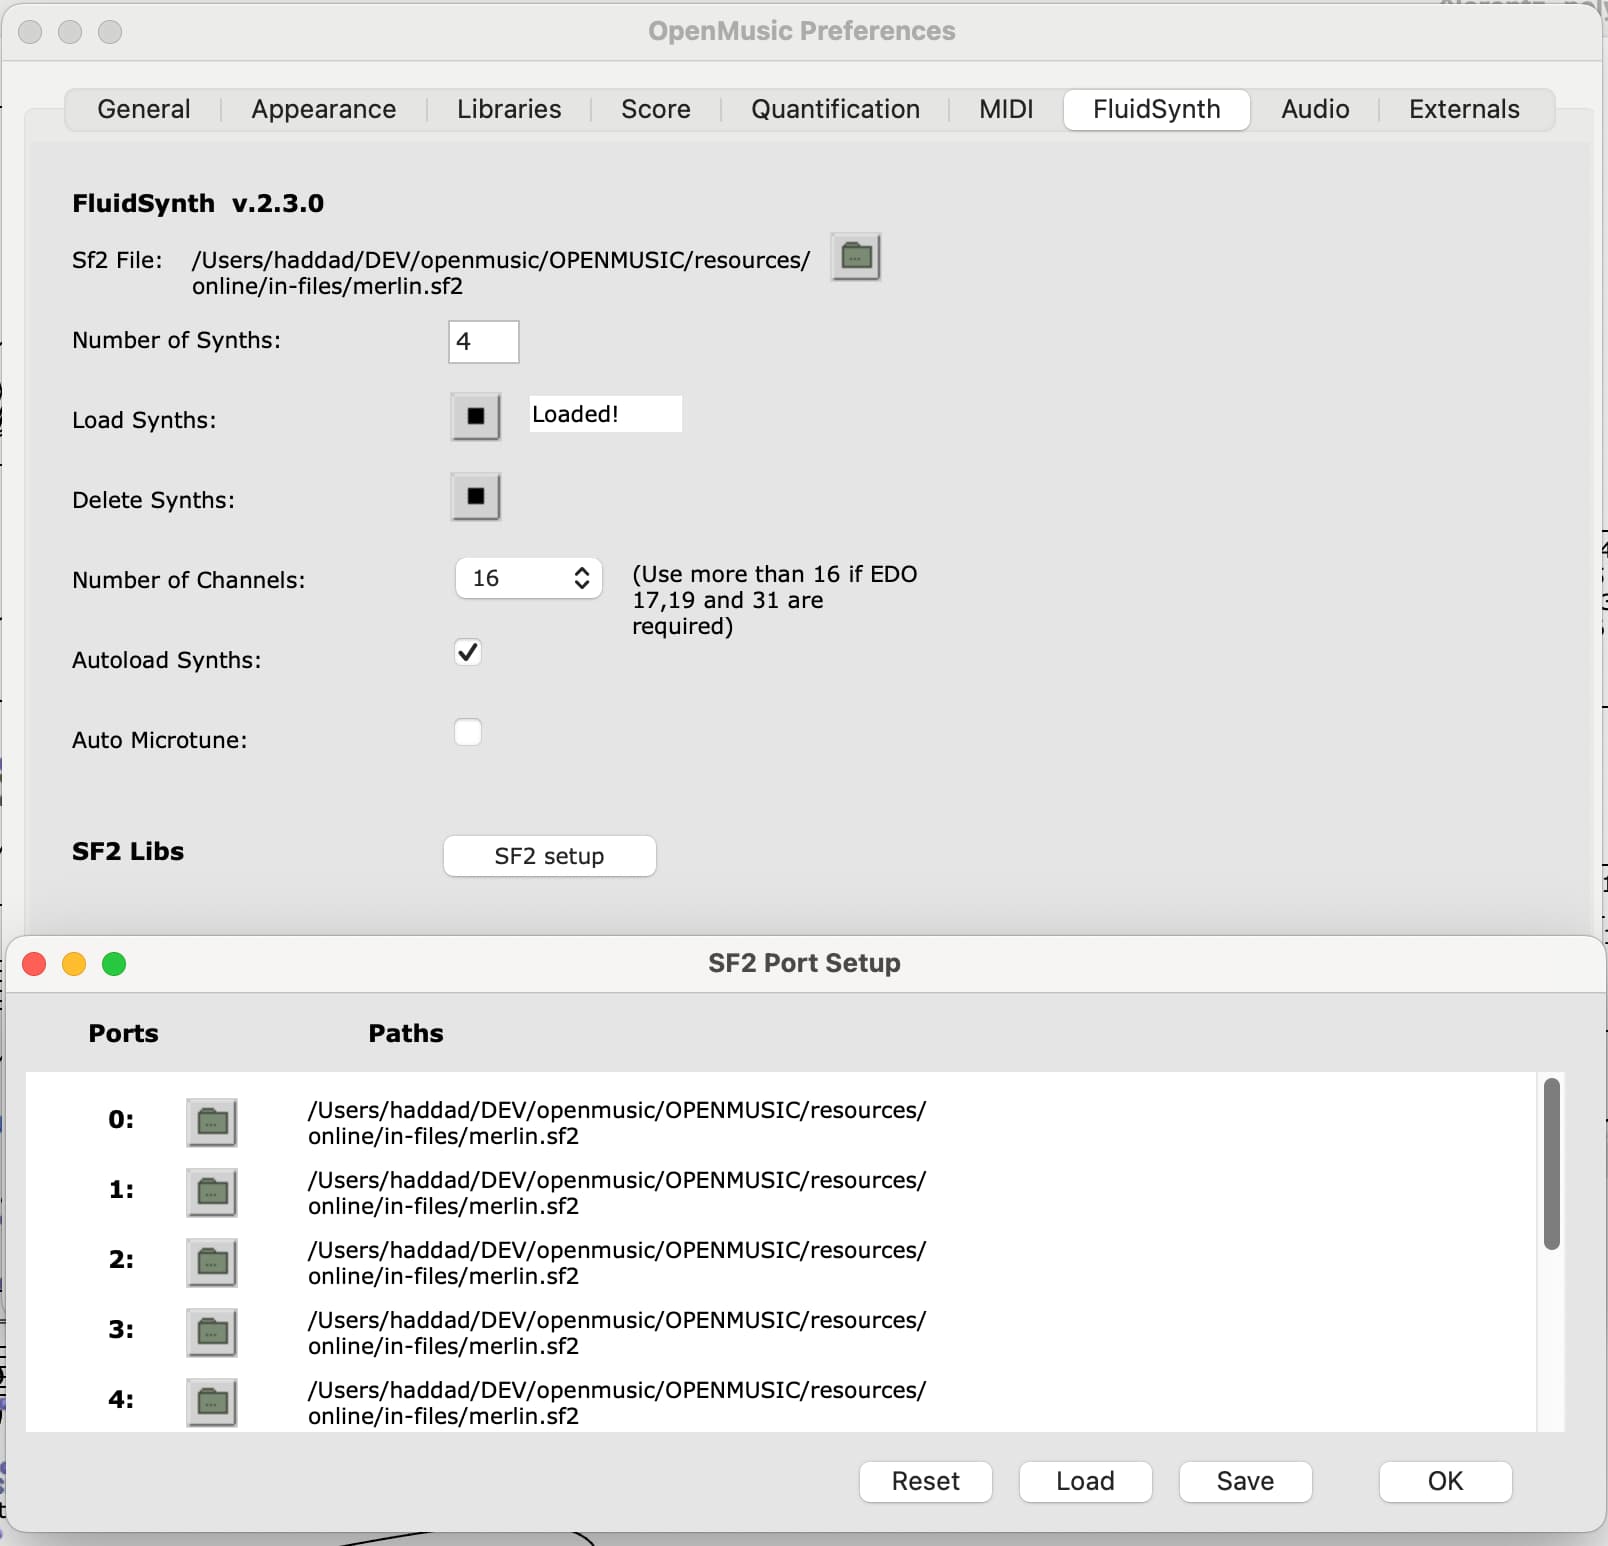Viewport: 1608px width, 1546px height.
Task: Open the Quantification preferences tab
Action: (835, 109)
